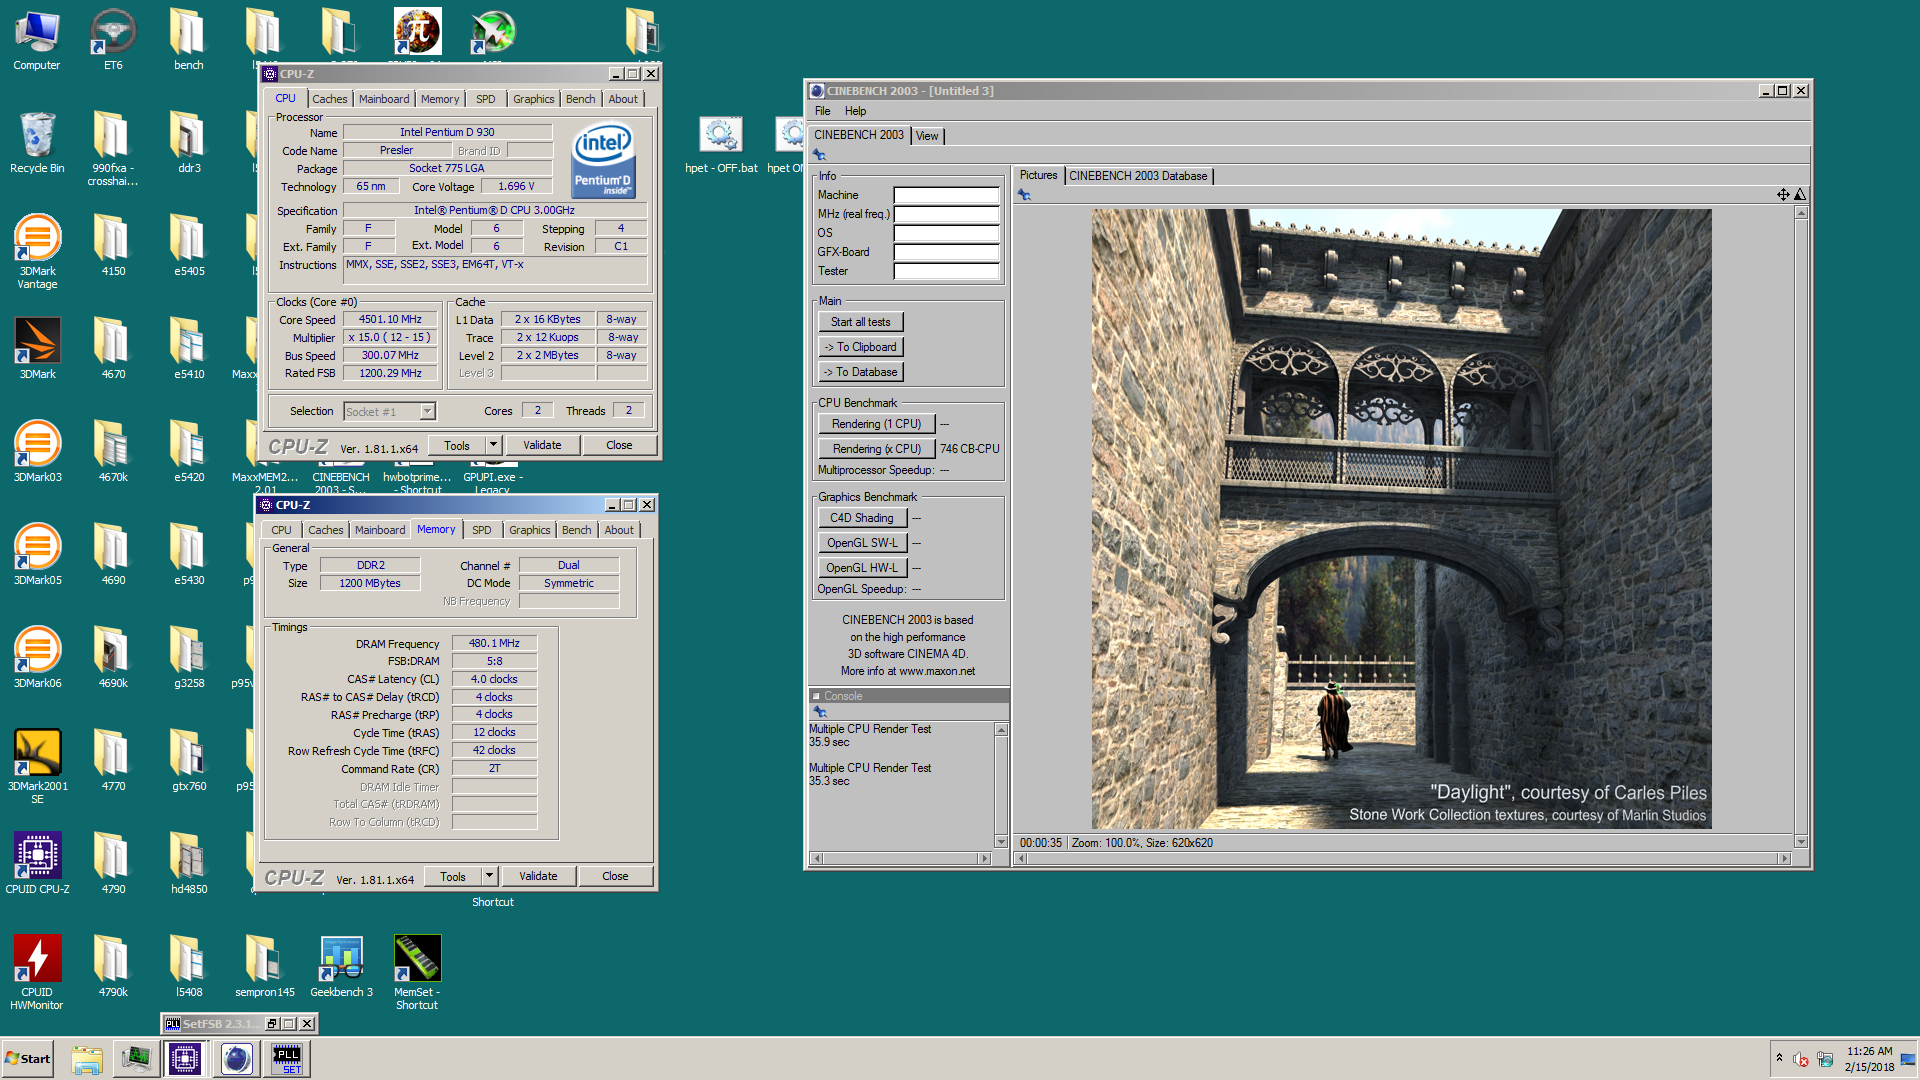Launch 3DMark Vantage shortcut
The height and width of the screenshot is (1080, 1920).
[x=37, y=251]
